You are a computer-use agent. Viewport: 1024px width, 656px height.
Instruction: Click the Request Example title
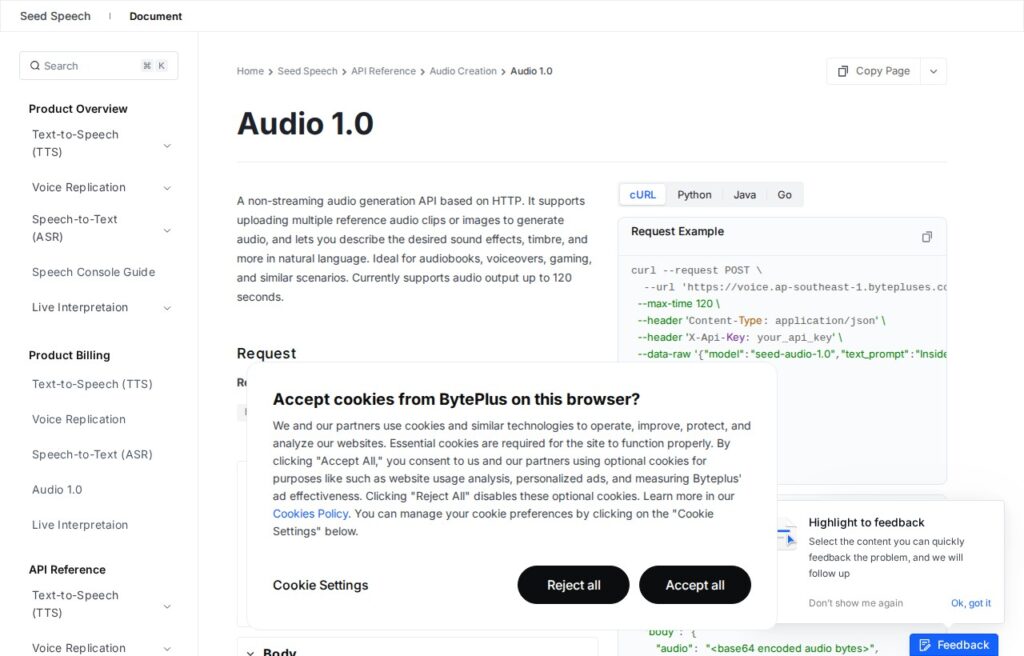[x=677, y=231]
